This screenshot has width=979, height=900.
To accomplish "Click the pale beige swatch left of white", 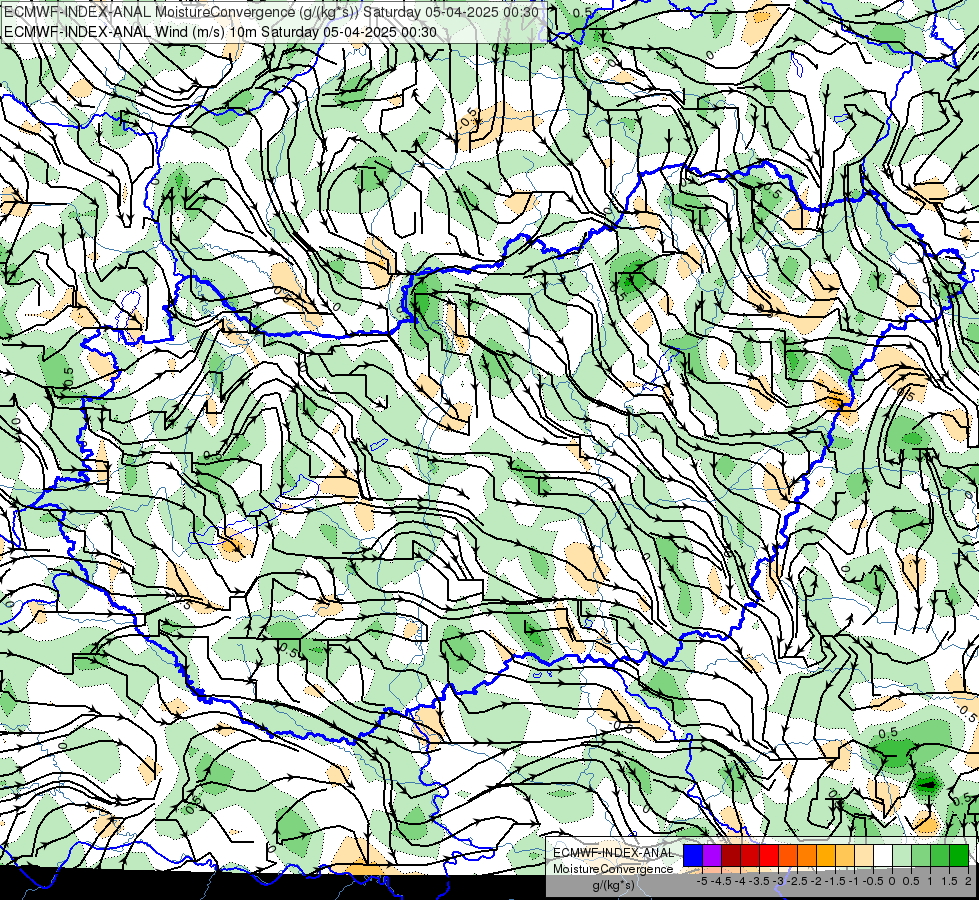I will click(863, 855).
